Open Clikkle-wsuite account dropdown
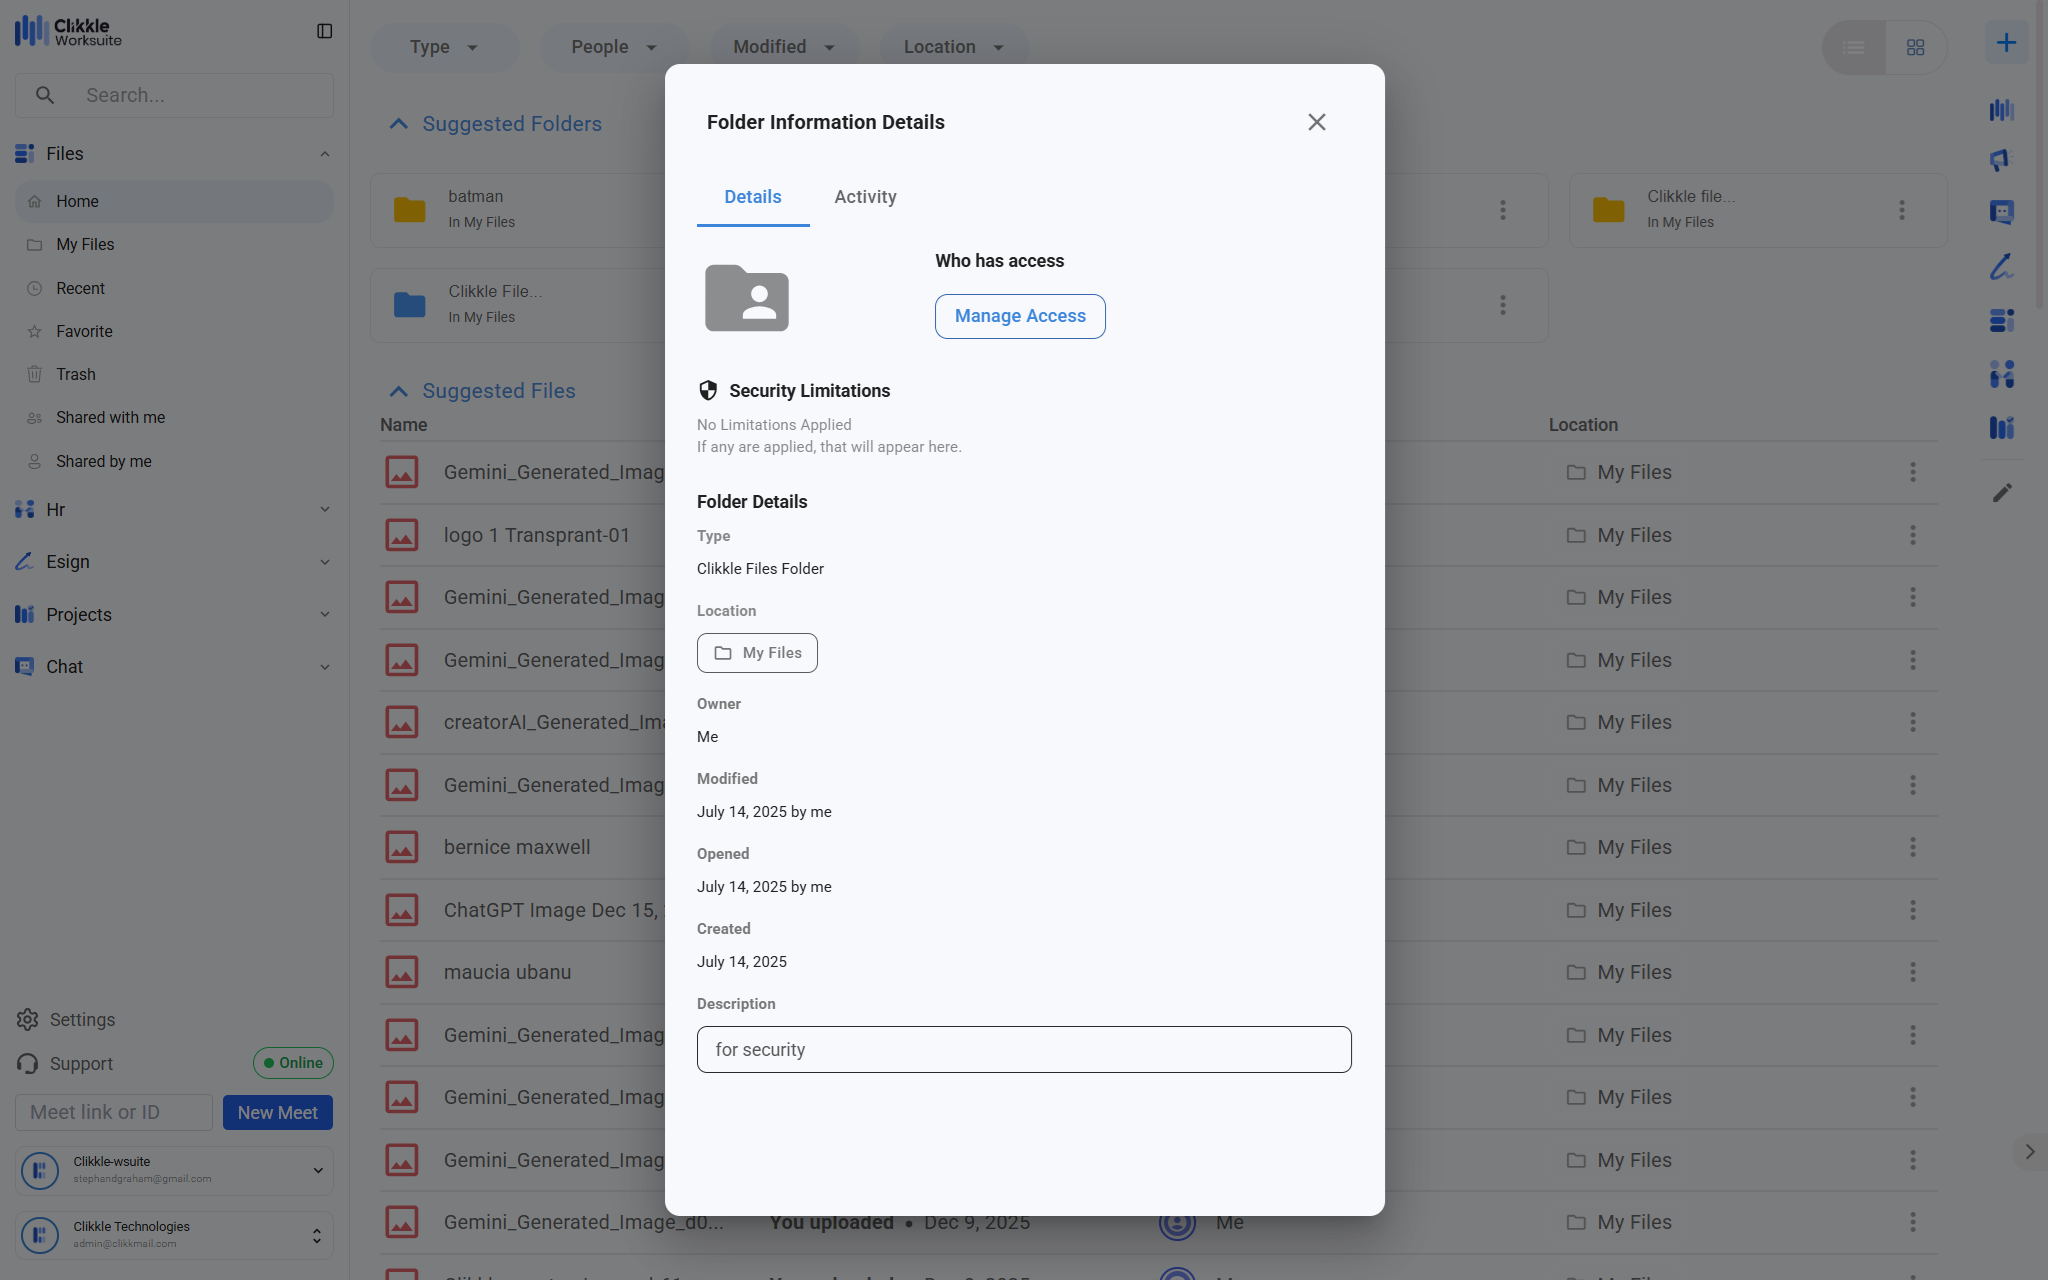Image resolution: width=2048 pixels, height=1280 pixels. tap(317, 1170)
